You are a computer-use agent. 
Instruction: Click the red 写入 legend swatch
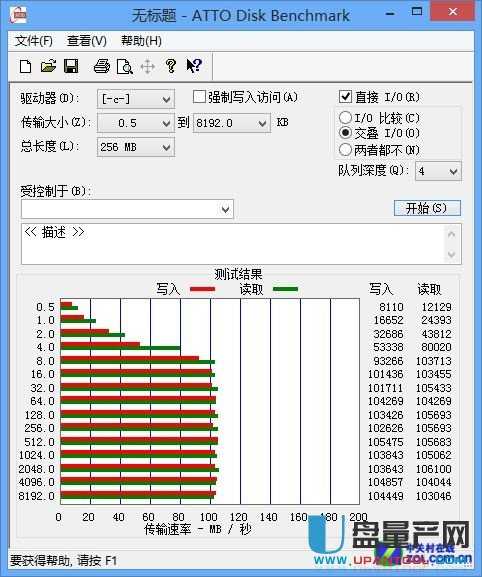click(x=202, y=289)
